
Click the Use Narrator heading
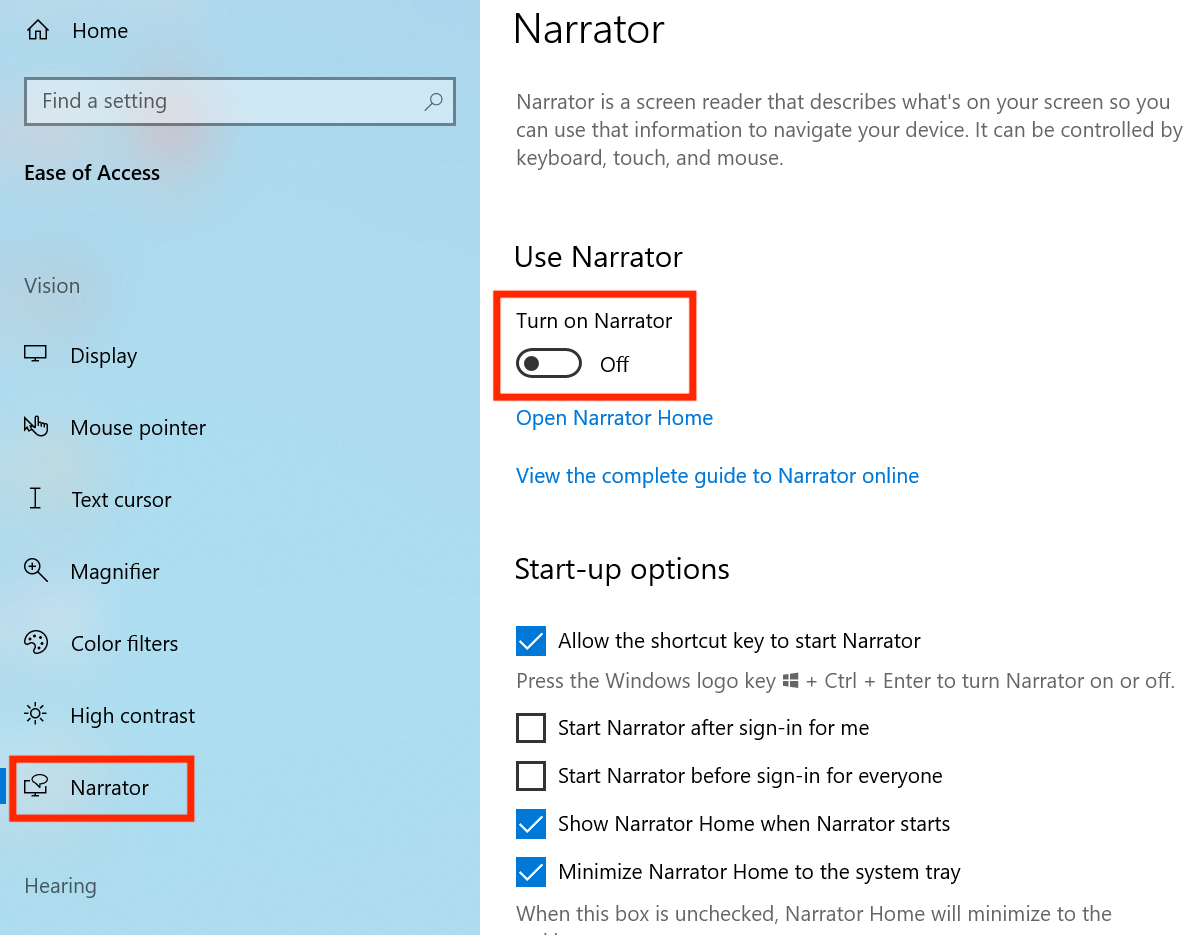[598, 257]
